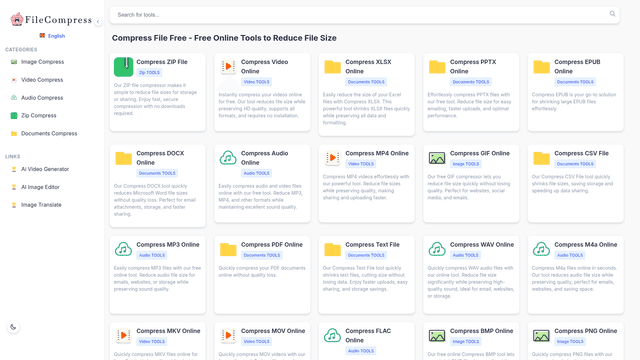
Task: Click the Compress Audio Online music icon
Action: point(228,158)
